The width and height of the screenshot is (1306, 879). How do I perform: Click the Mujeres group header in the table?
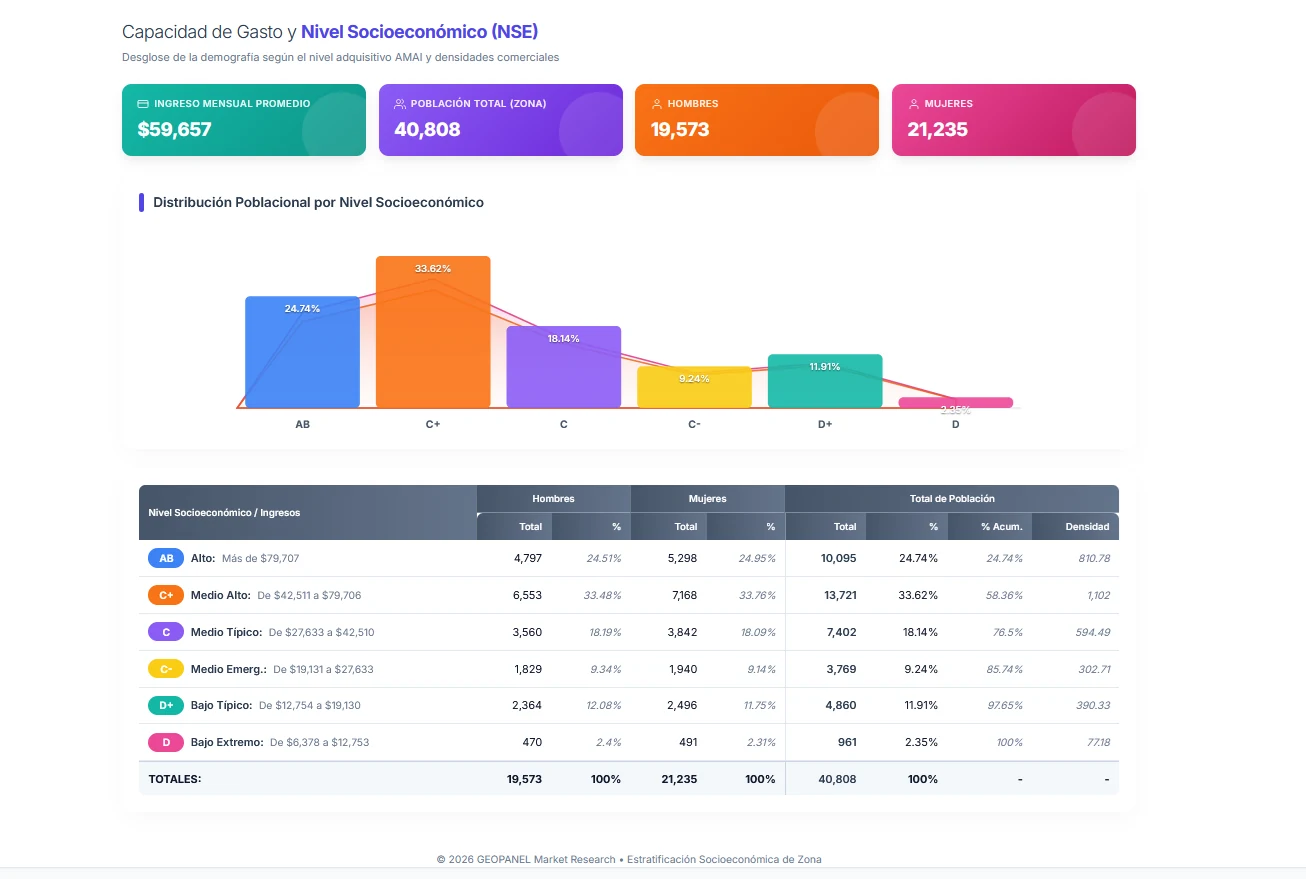click(x=708, y=498)
